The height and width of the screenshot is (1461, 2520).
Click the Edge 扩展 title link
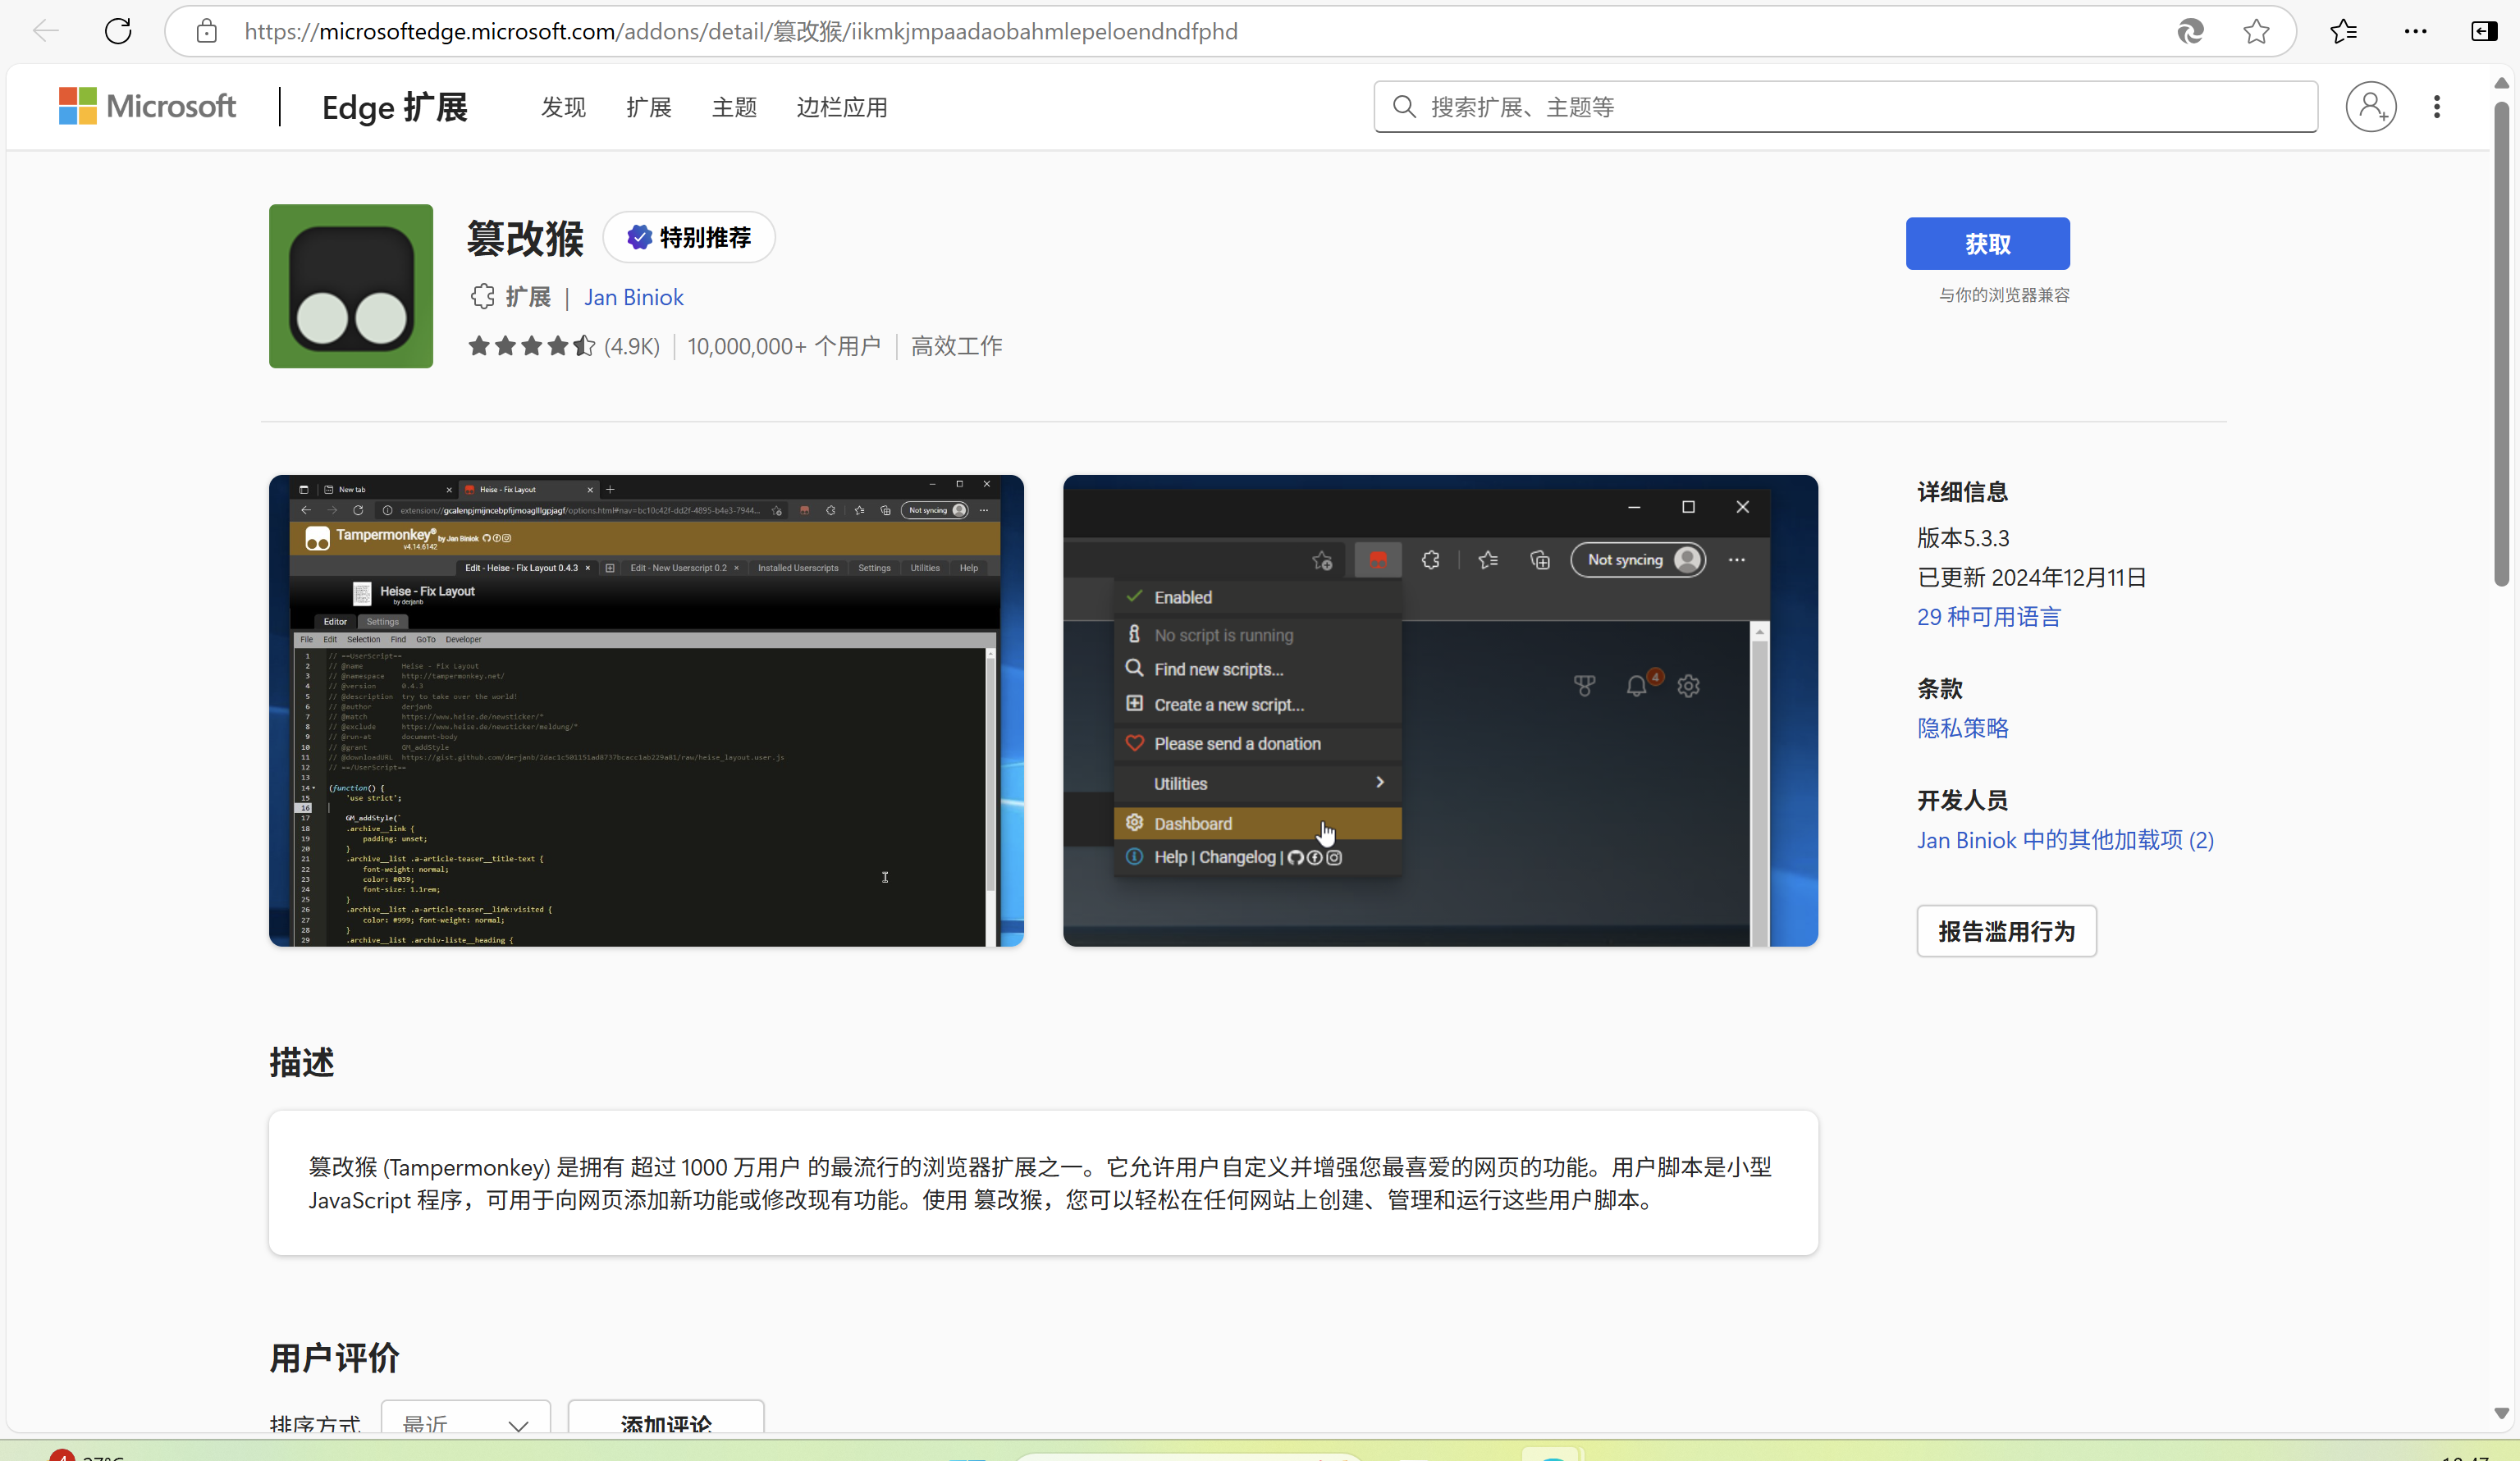tap(395, 107)
